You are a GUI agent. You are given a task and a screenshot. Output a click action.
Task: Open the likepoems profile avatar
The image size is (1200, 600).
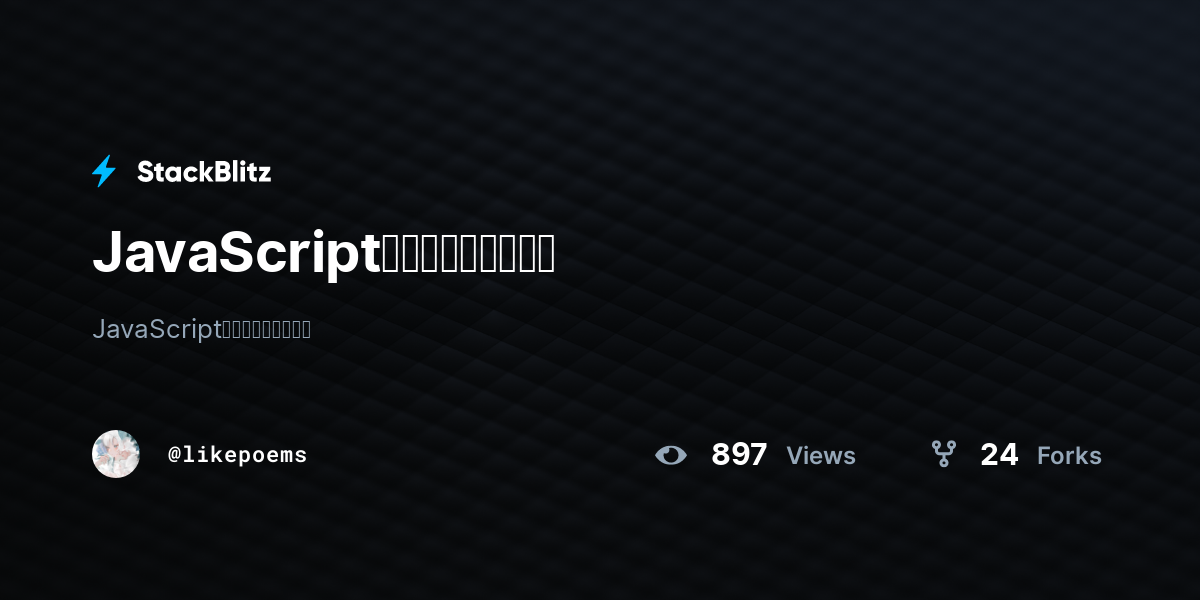point(116,454)
